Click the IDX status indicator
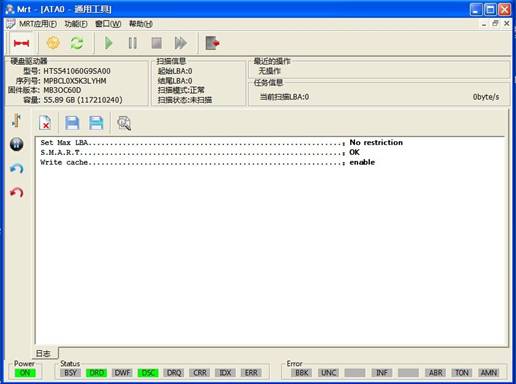516x384 pixels. tap(226, 373)
